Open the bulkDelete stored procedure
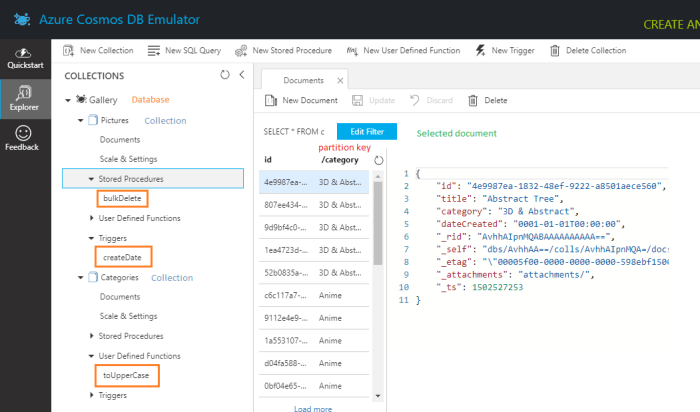Image resolution: width=700 pixels, height=412 pixels. [x=124, y=198]
